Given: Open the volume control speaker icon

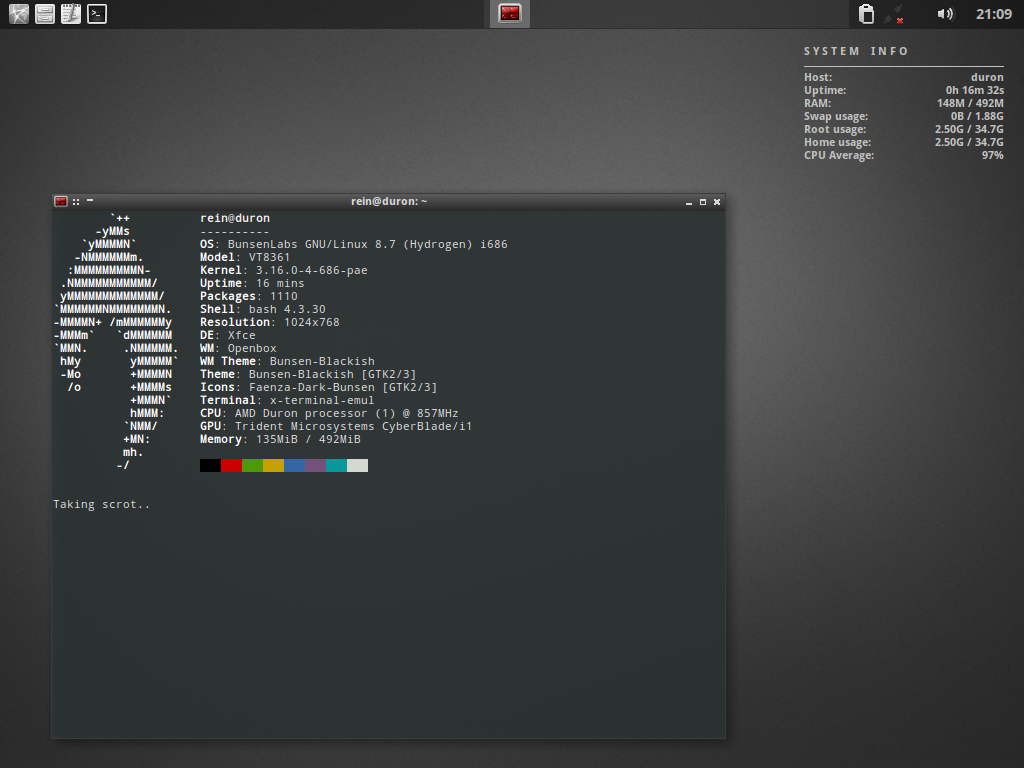Looking at the screenshot, I should 944,14.
